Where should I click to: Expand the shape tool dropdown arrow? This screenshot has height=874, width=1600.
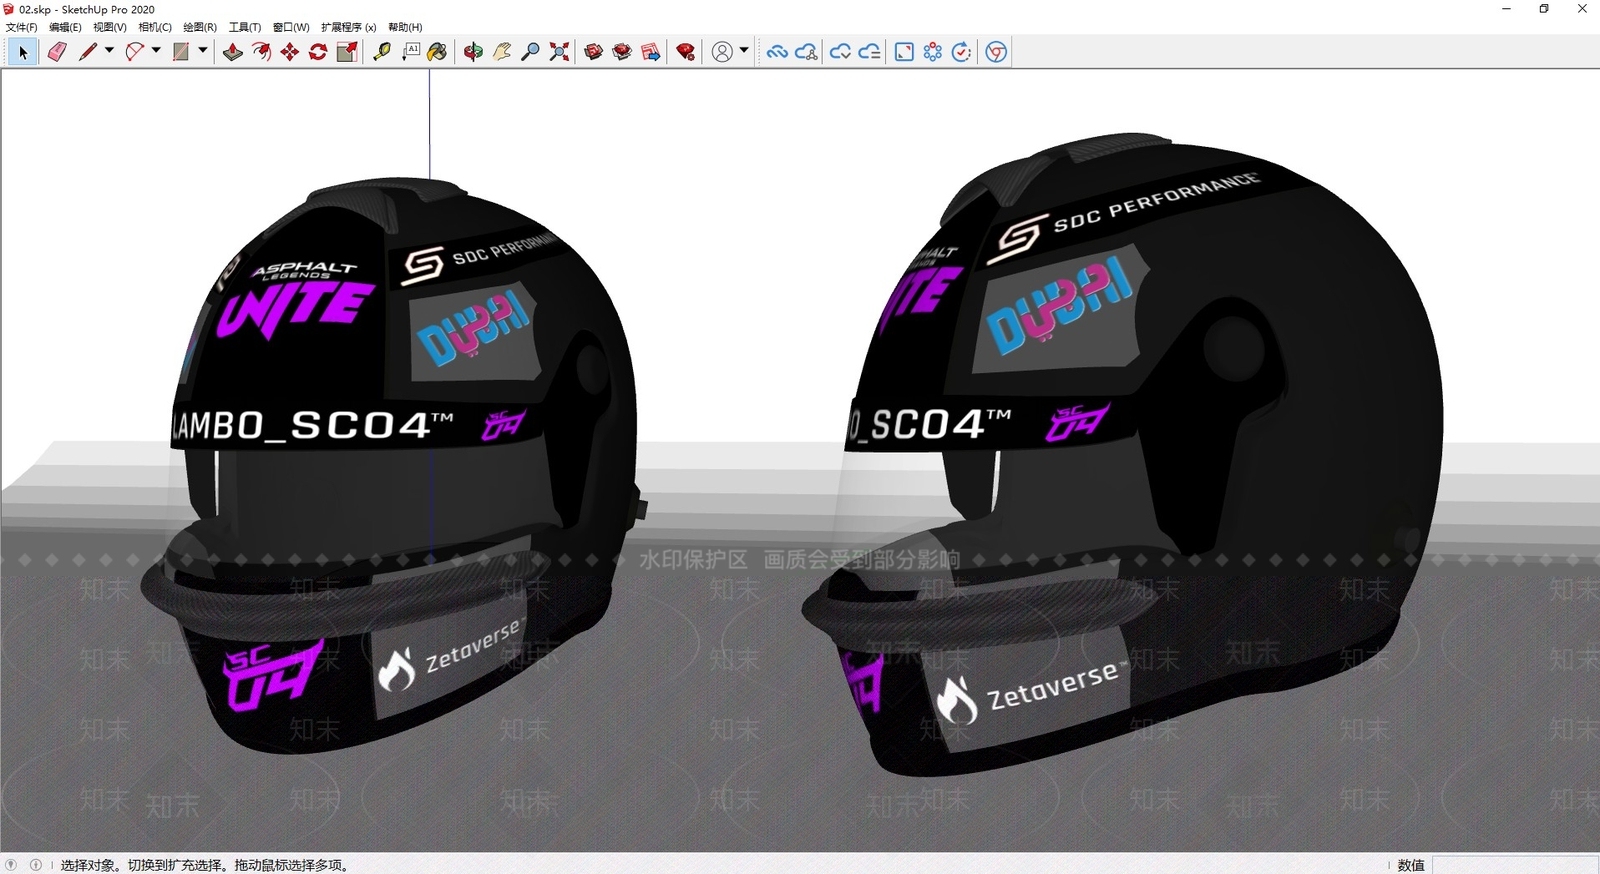[x=203, y=51]
